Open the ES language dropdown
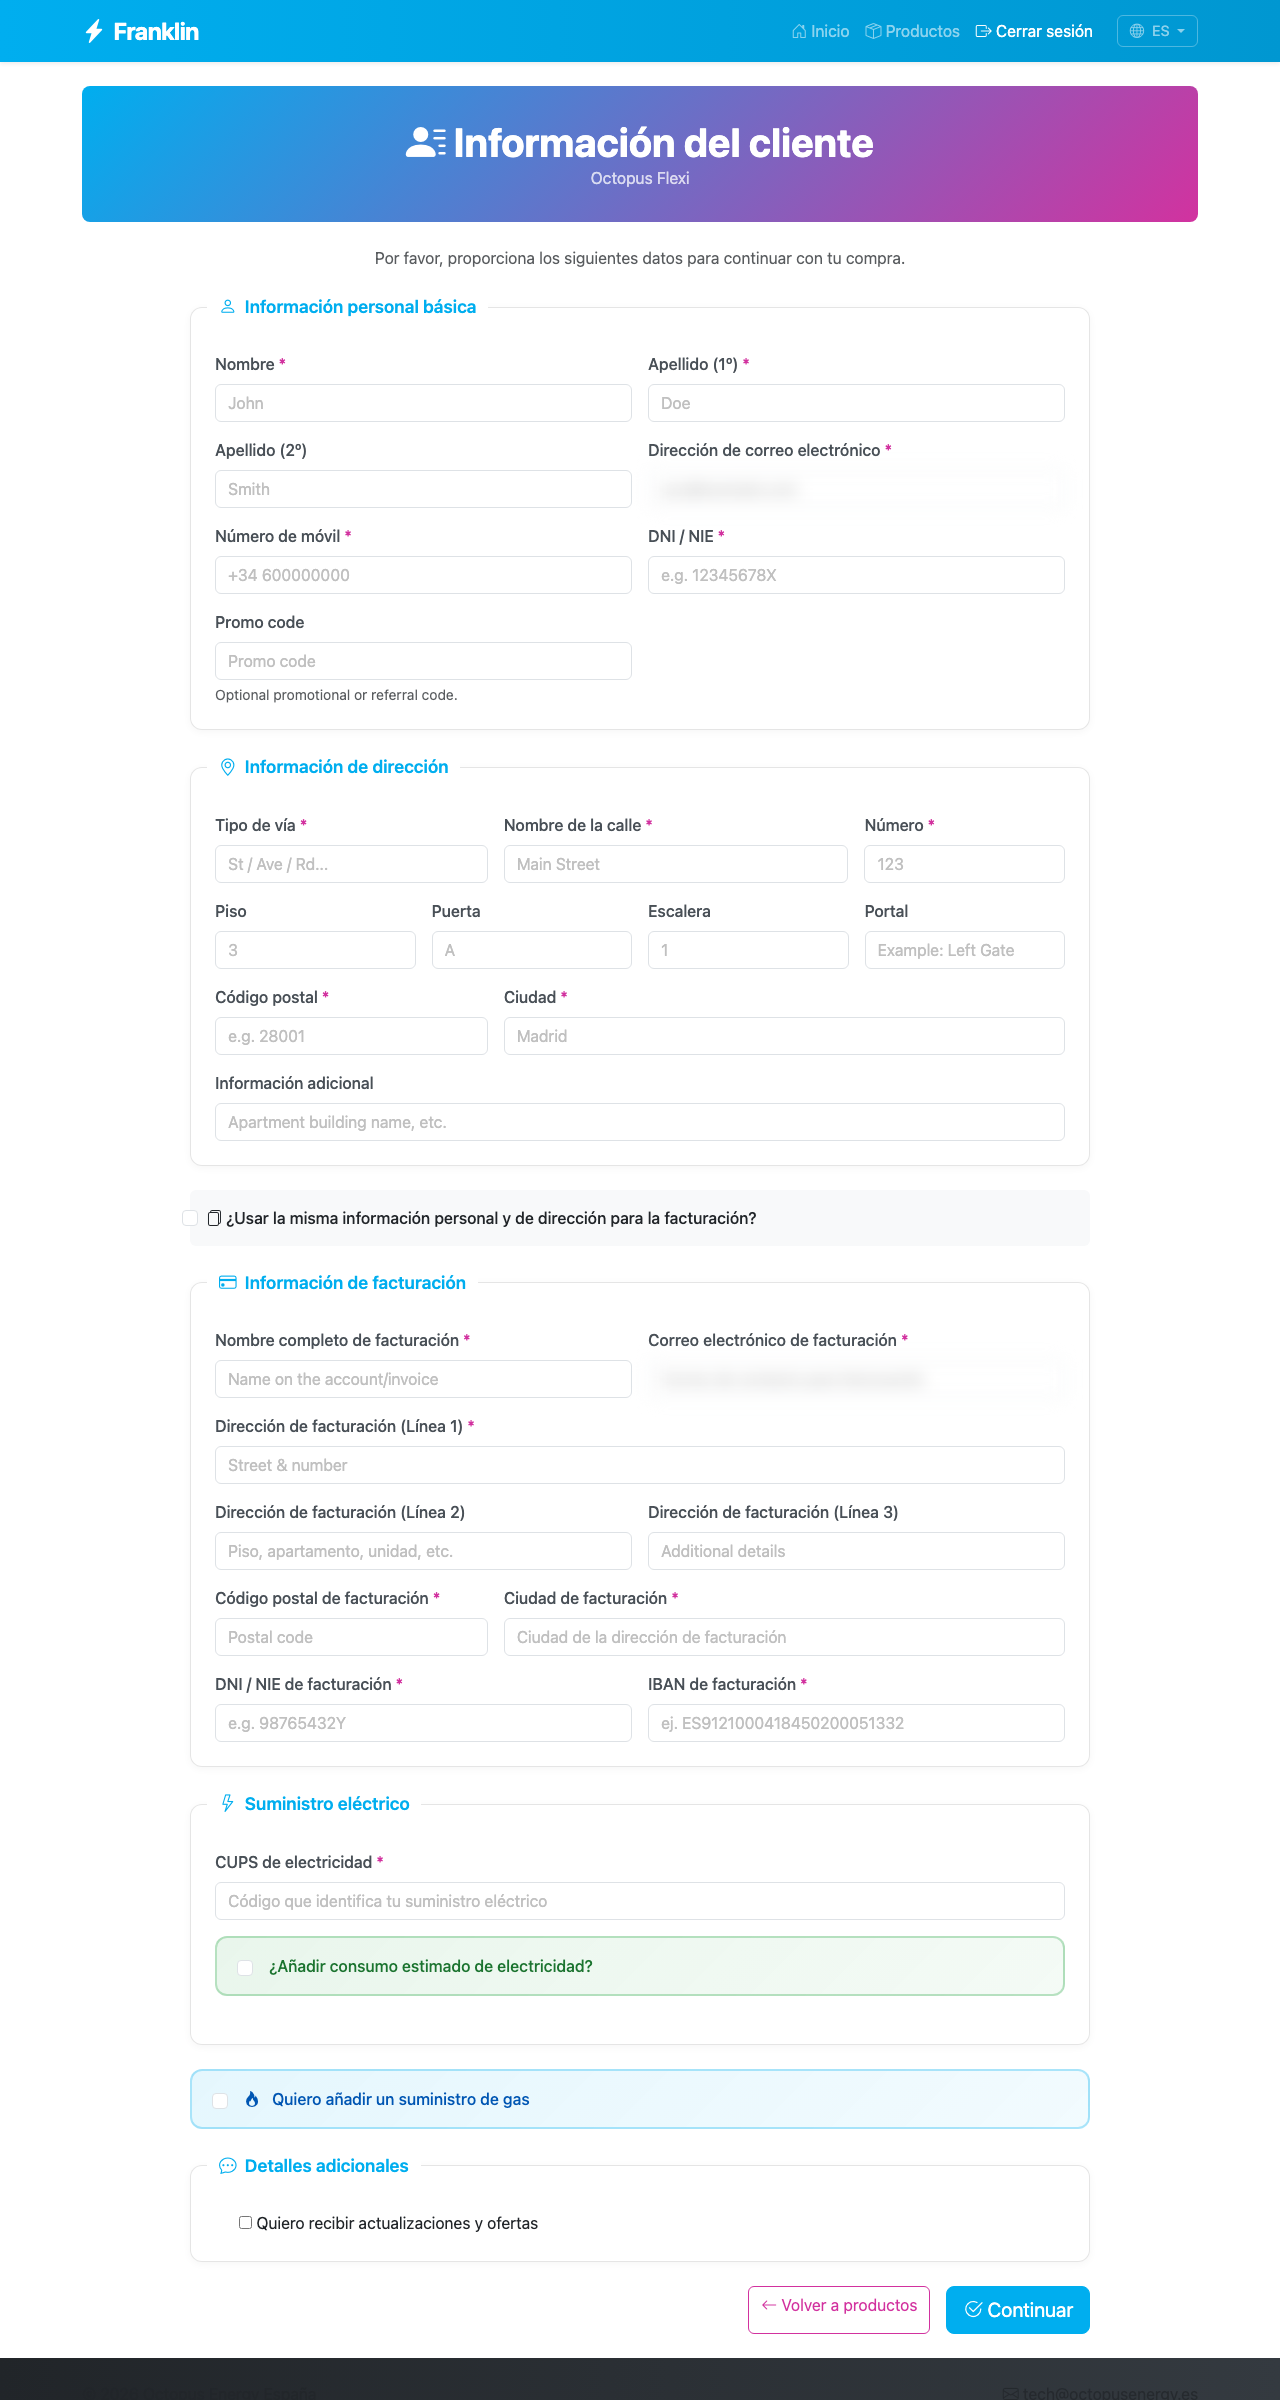Image resolution: width=1280 pixels, height=2400 pixels. click(x=1157, y=31)
